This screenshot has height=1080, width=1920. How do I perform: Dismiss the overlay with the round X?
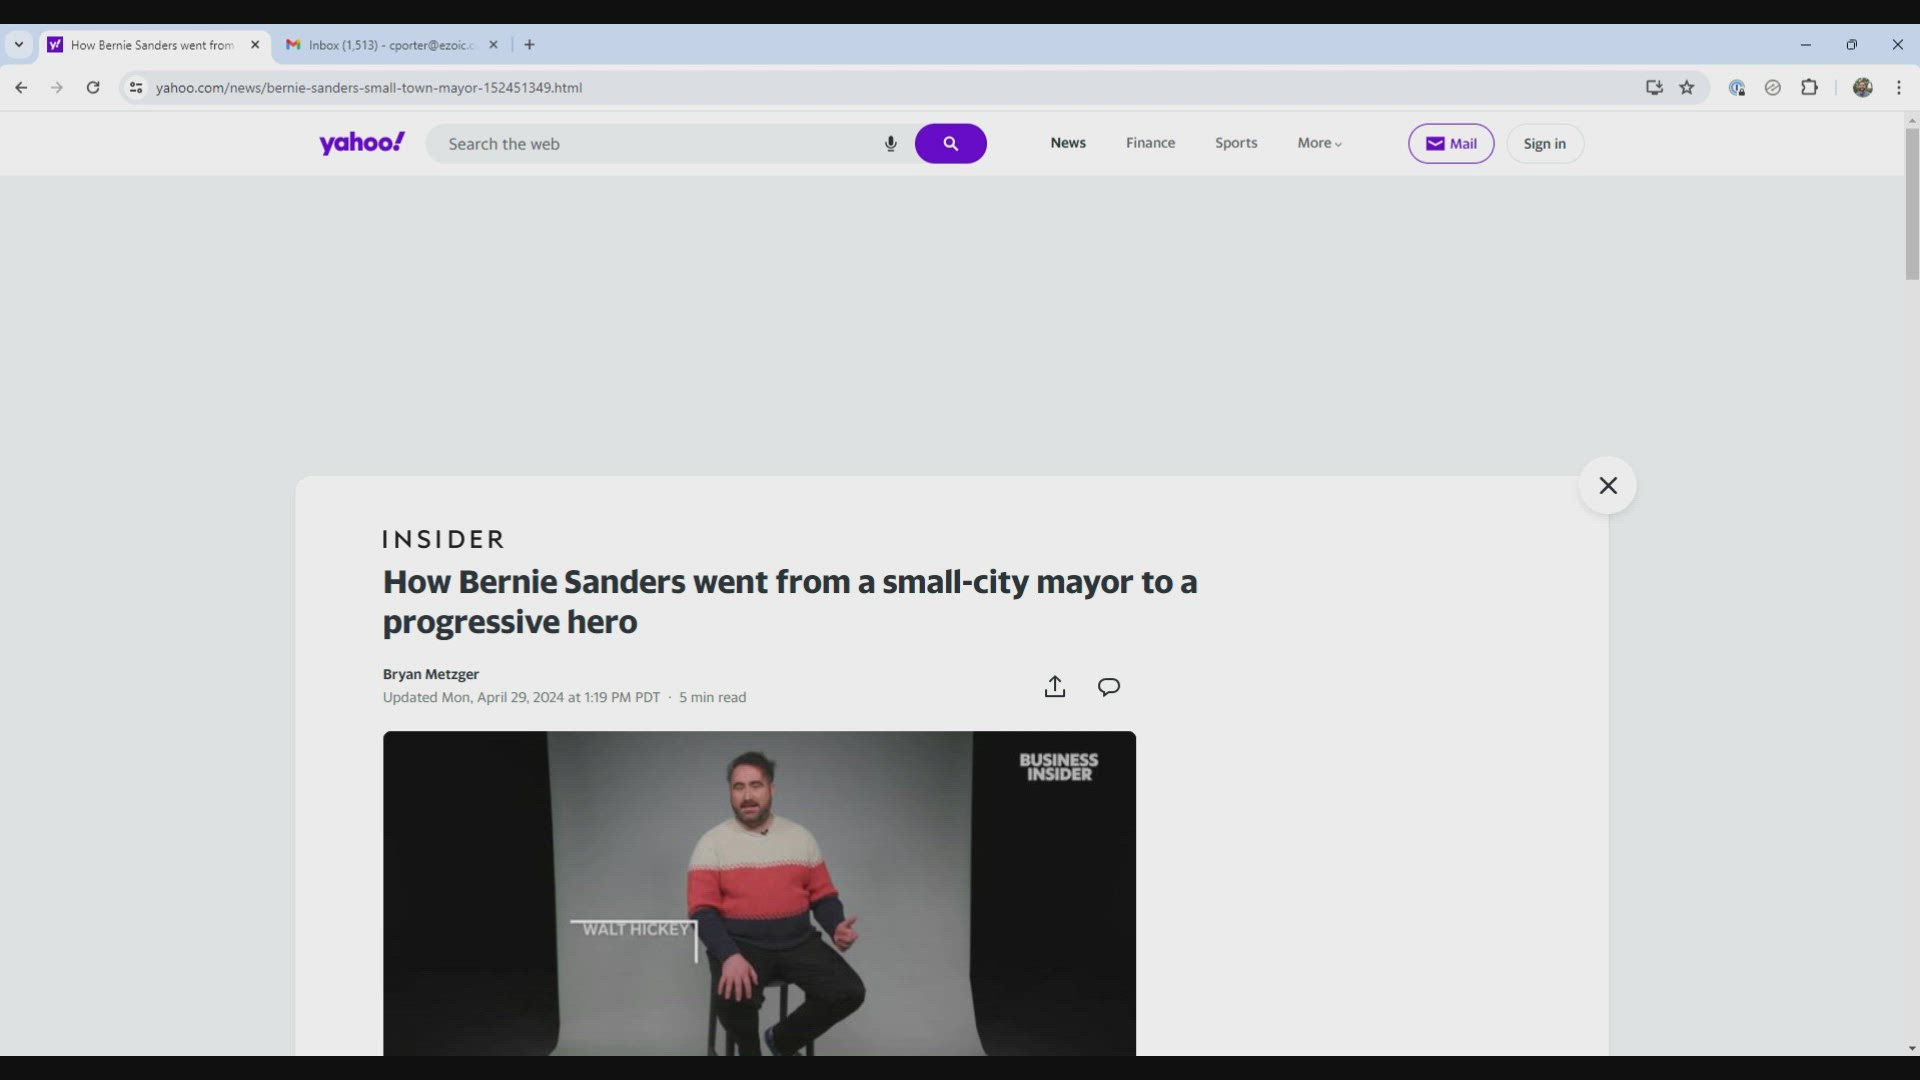click(1608, 485)
